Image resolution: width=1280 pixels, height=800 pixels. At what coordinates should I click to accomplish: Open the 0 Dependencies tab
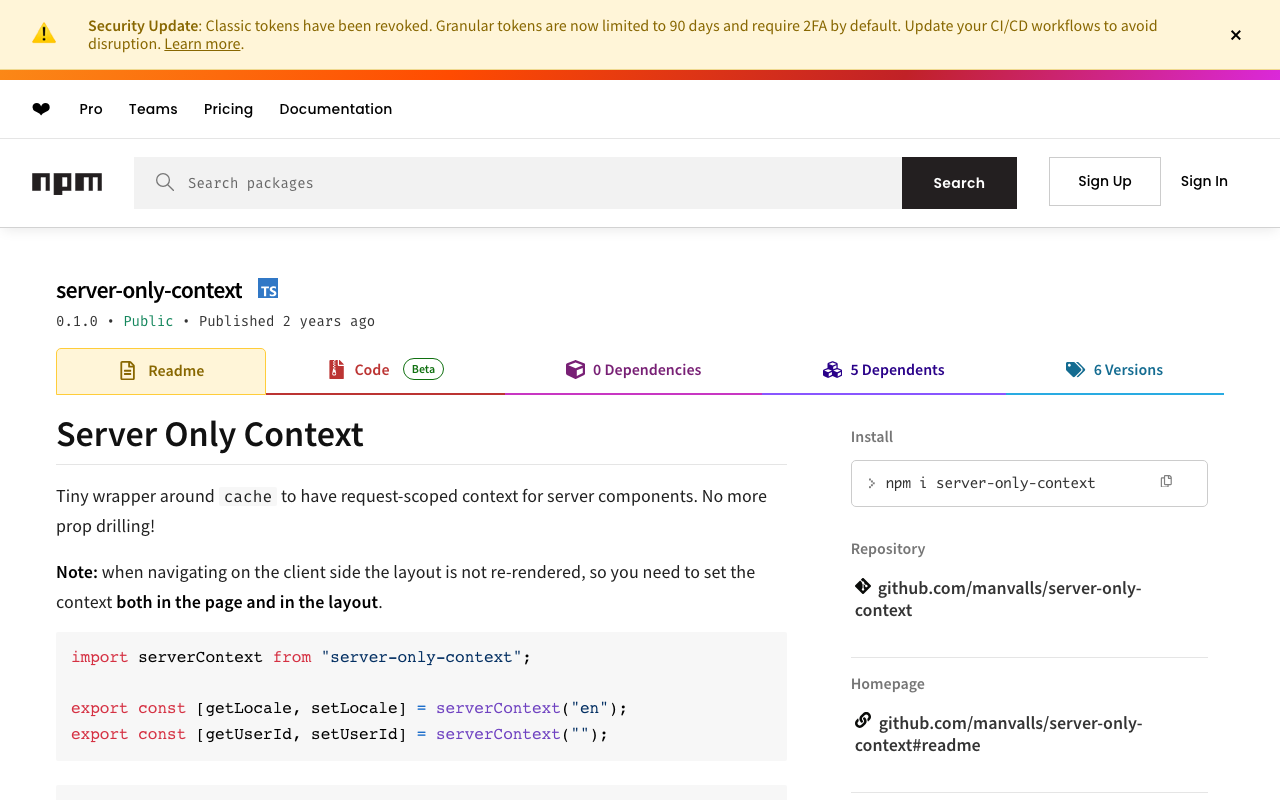pyautogui.click(x=634, y=370)
